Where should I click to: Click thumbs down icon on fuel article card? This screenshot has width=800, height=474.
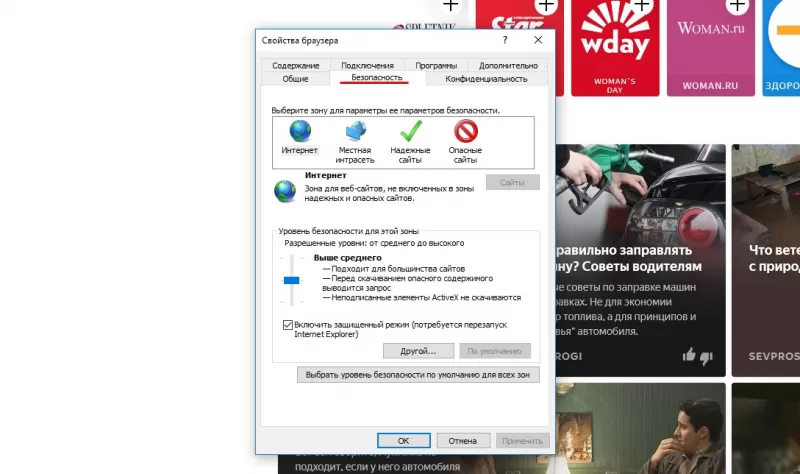pos(707,358)
